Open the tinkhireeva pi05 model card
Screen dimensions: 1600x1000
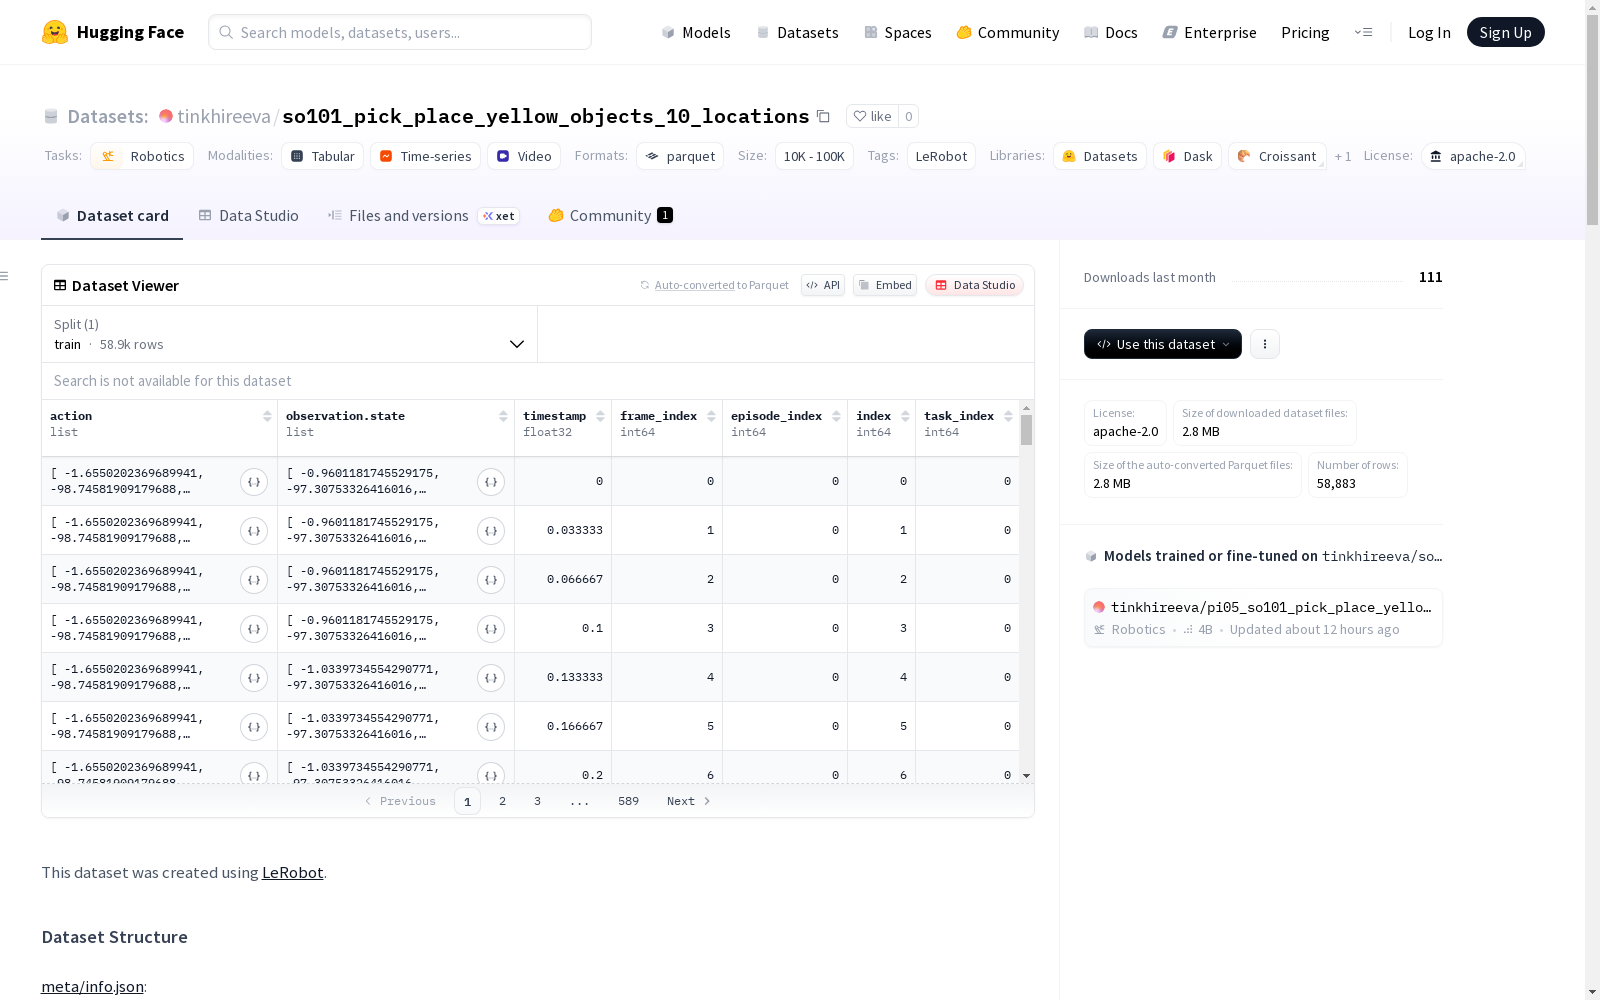(1263, 618)
